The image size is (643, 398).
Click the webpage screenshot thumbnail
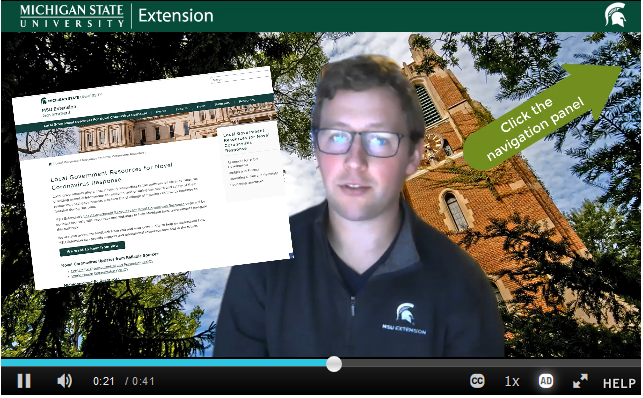pyautogui.click(x=152, y=177)
